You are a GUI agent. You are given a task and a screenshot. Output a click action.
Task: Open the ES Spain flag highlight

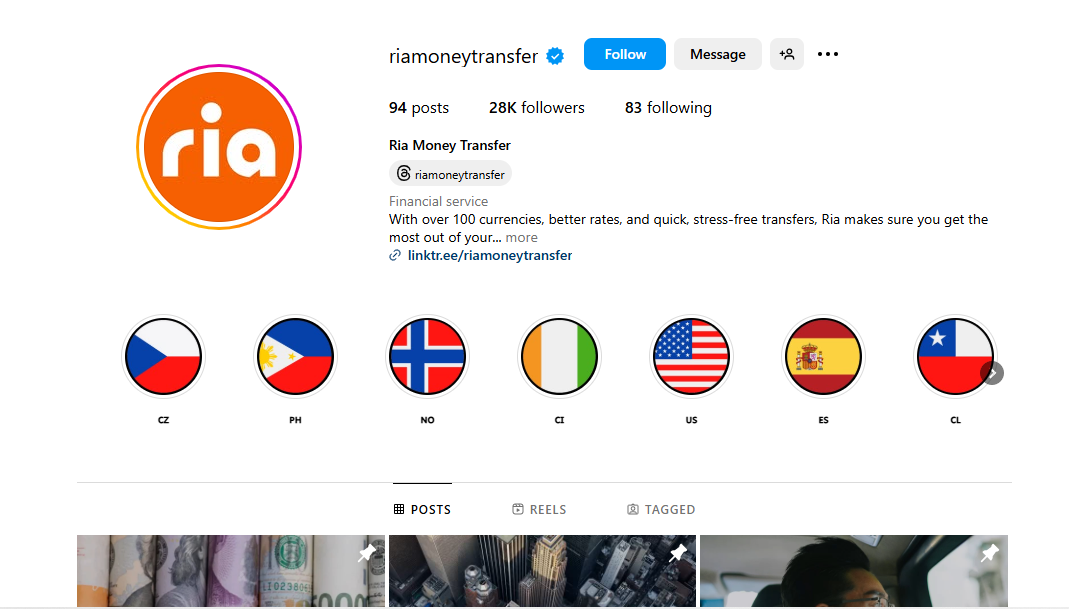tap(824, 357)
